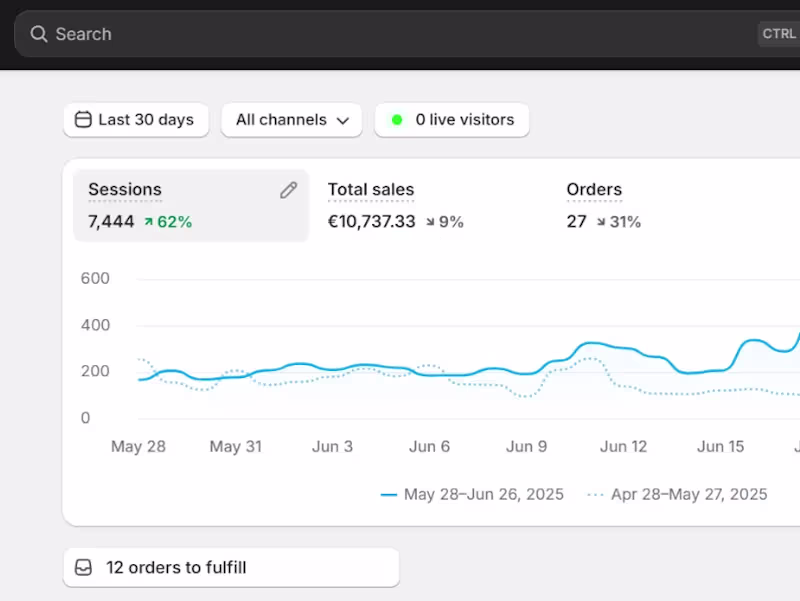Click the calendar icon on the date filter
Image resolution: width=800 pixels, height=601 pixels.
(83, 119)
